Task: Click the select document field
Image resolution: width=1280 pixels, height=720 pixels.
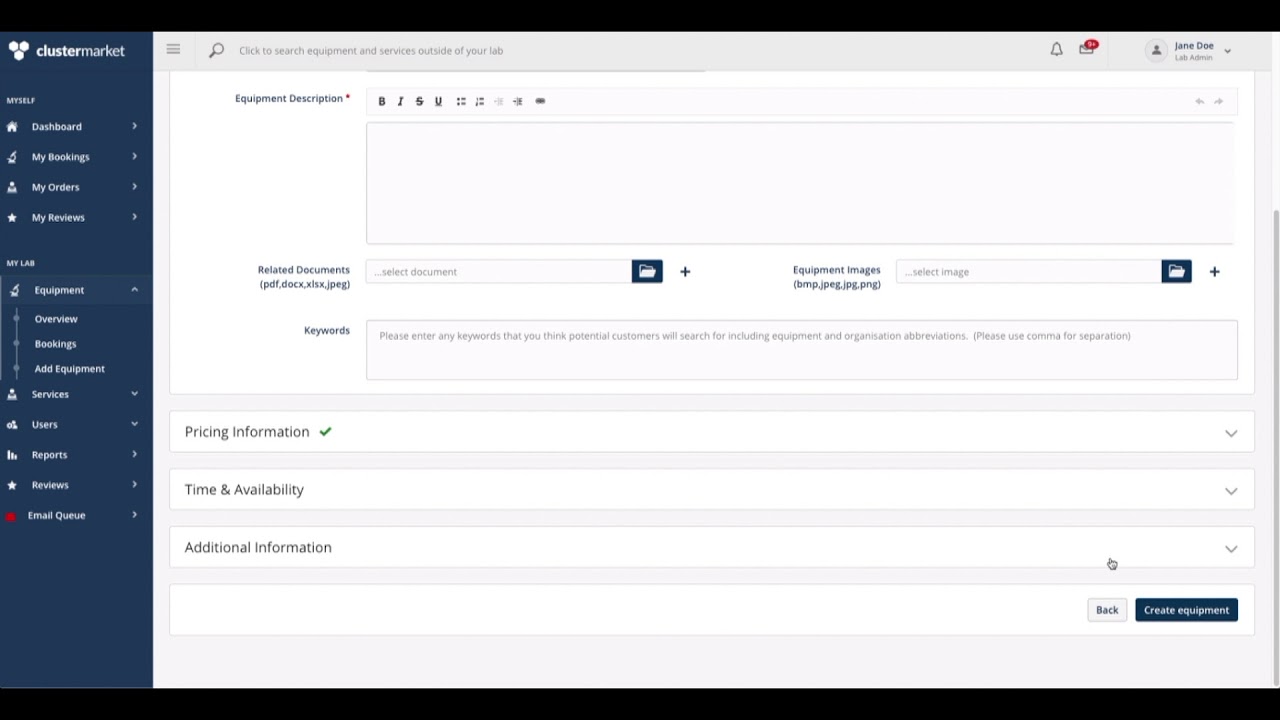Action: coord(499,272)
